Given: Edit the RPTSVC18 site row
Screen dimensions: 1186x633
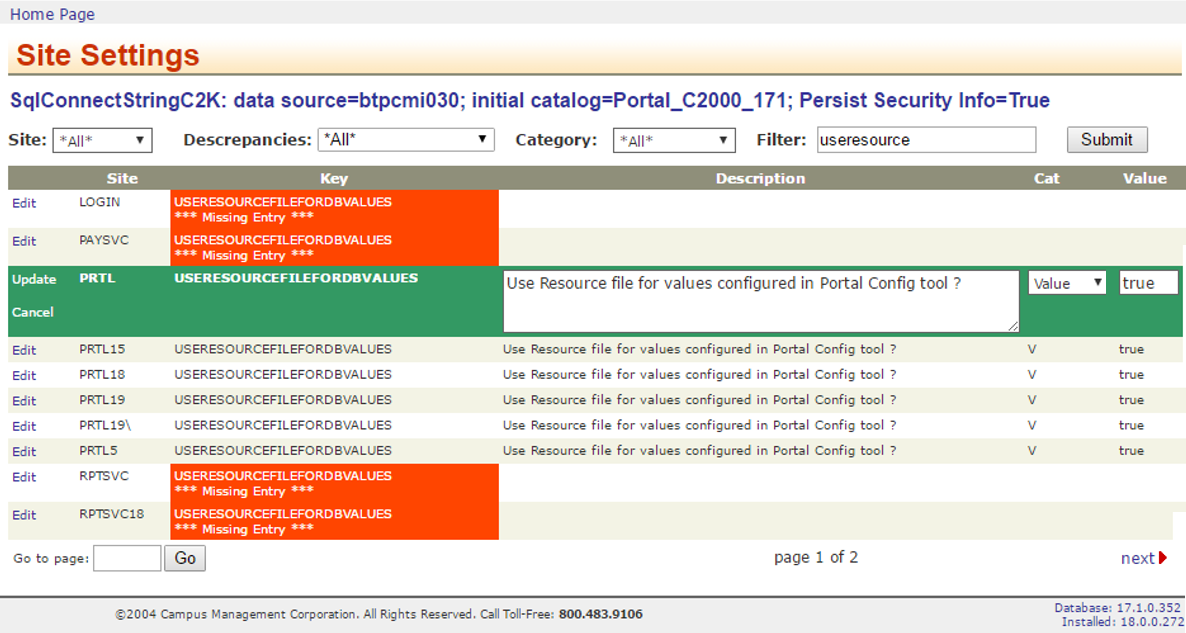Looking at the screenshot, I should [24, 515].
